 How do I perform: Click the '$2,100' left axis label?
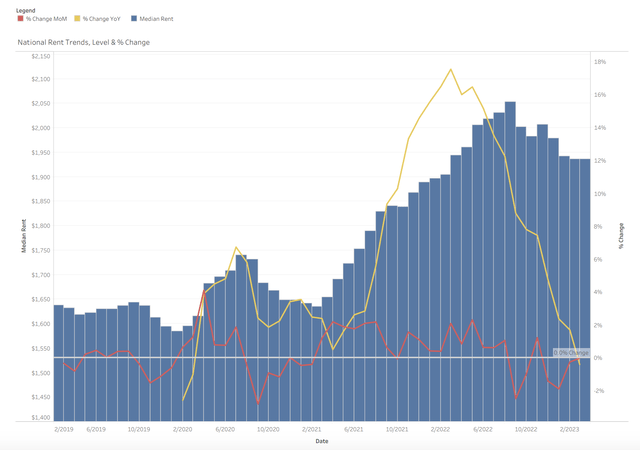41,79
